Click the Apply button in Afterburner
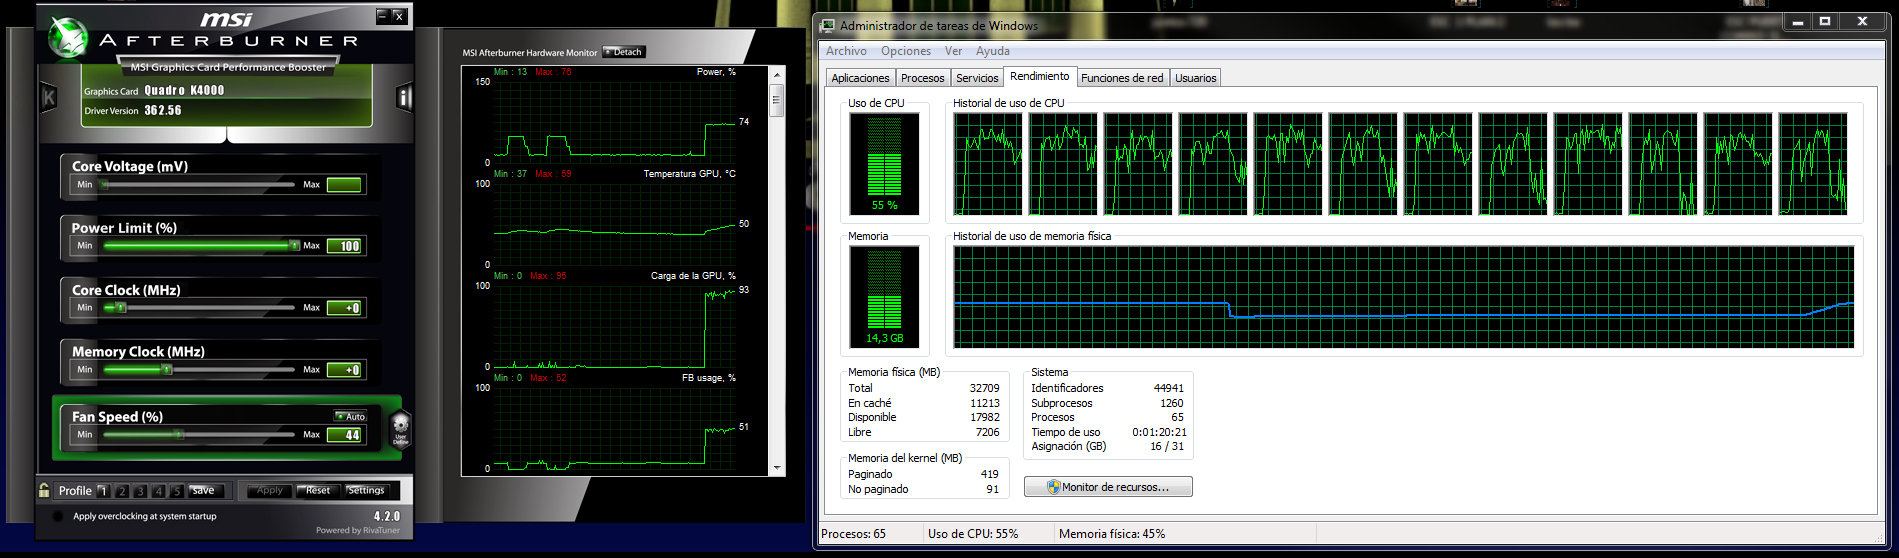Screen dimensions: 1899x558 pyautogui.click(x=270, y=491)
